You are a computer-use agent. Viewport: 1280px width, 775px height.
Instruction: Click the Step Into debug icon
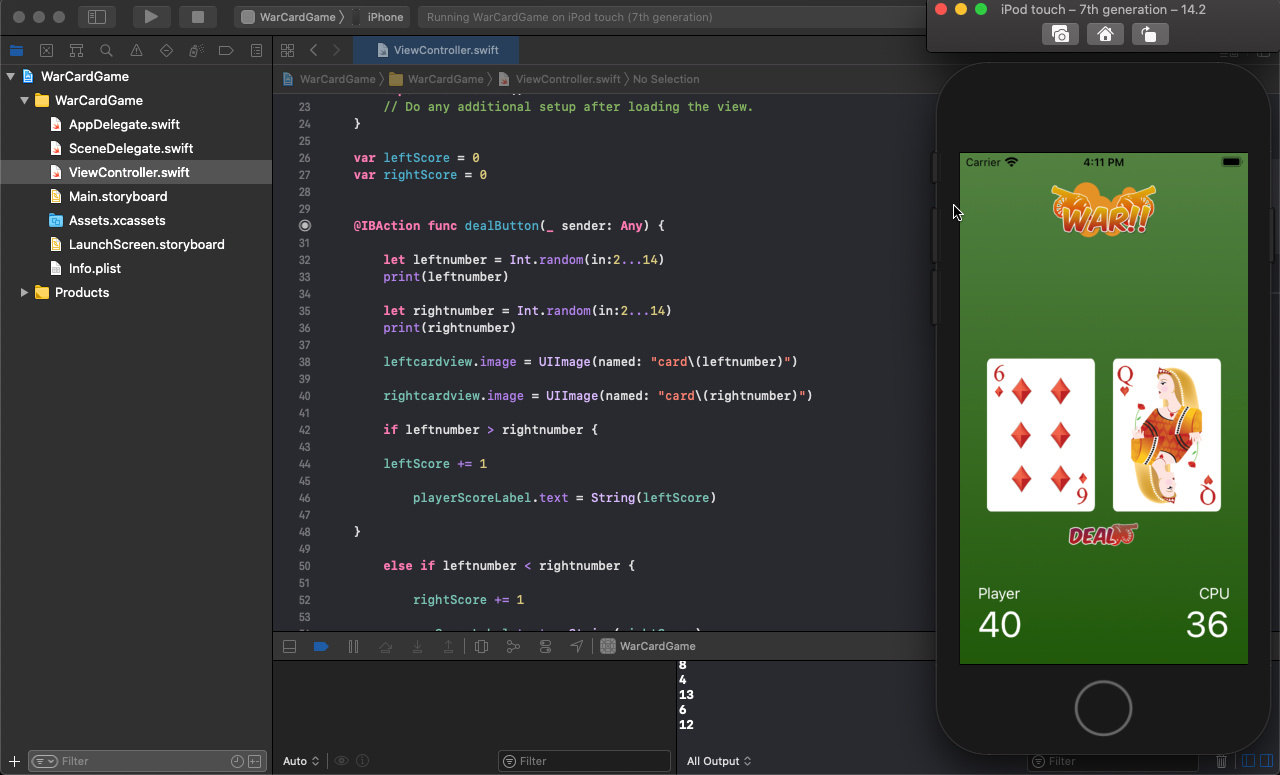click(417, 646)
